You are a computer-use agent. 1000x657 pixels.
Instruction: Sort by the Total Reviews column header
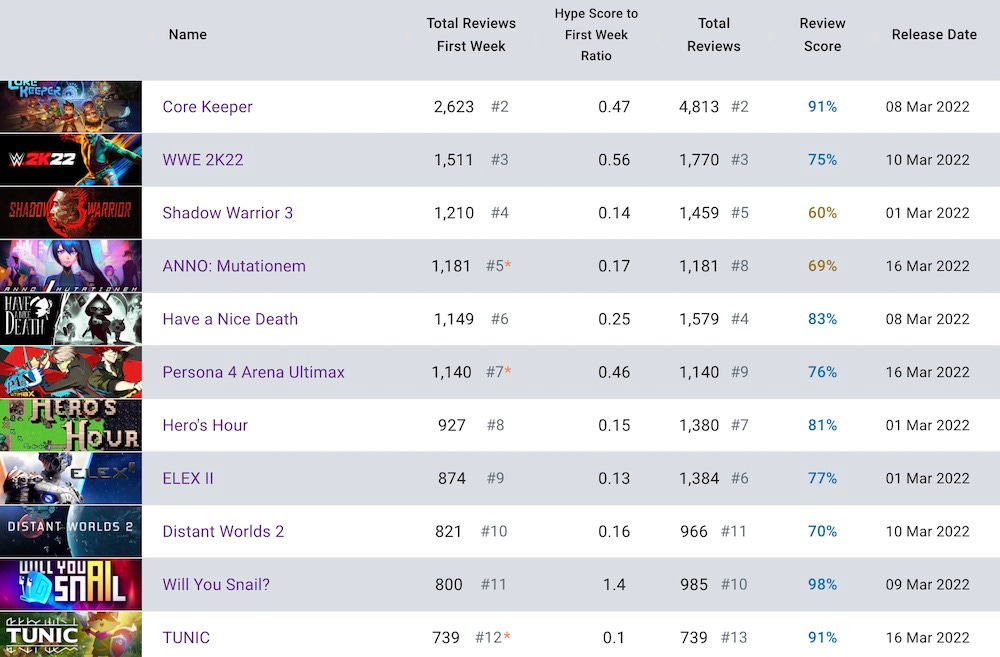(714, 34)
